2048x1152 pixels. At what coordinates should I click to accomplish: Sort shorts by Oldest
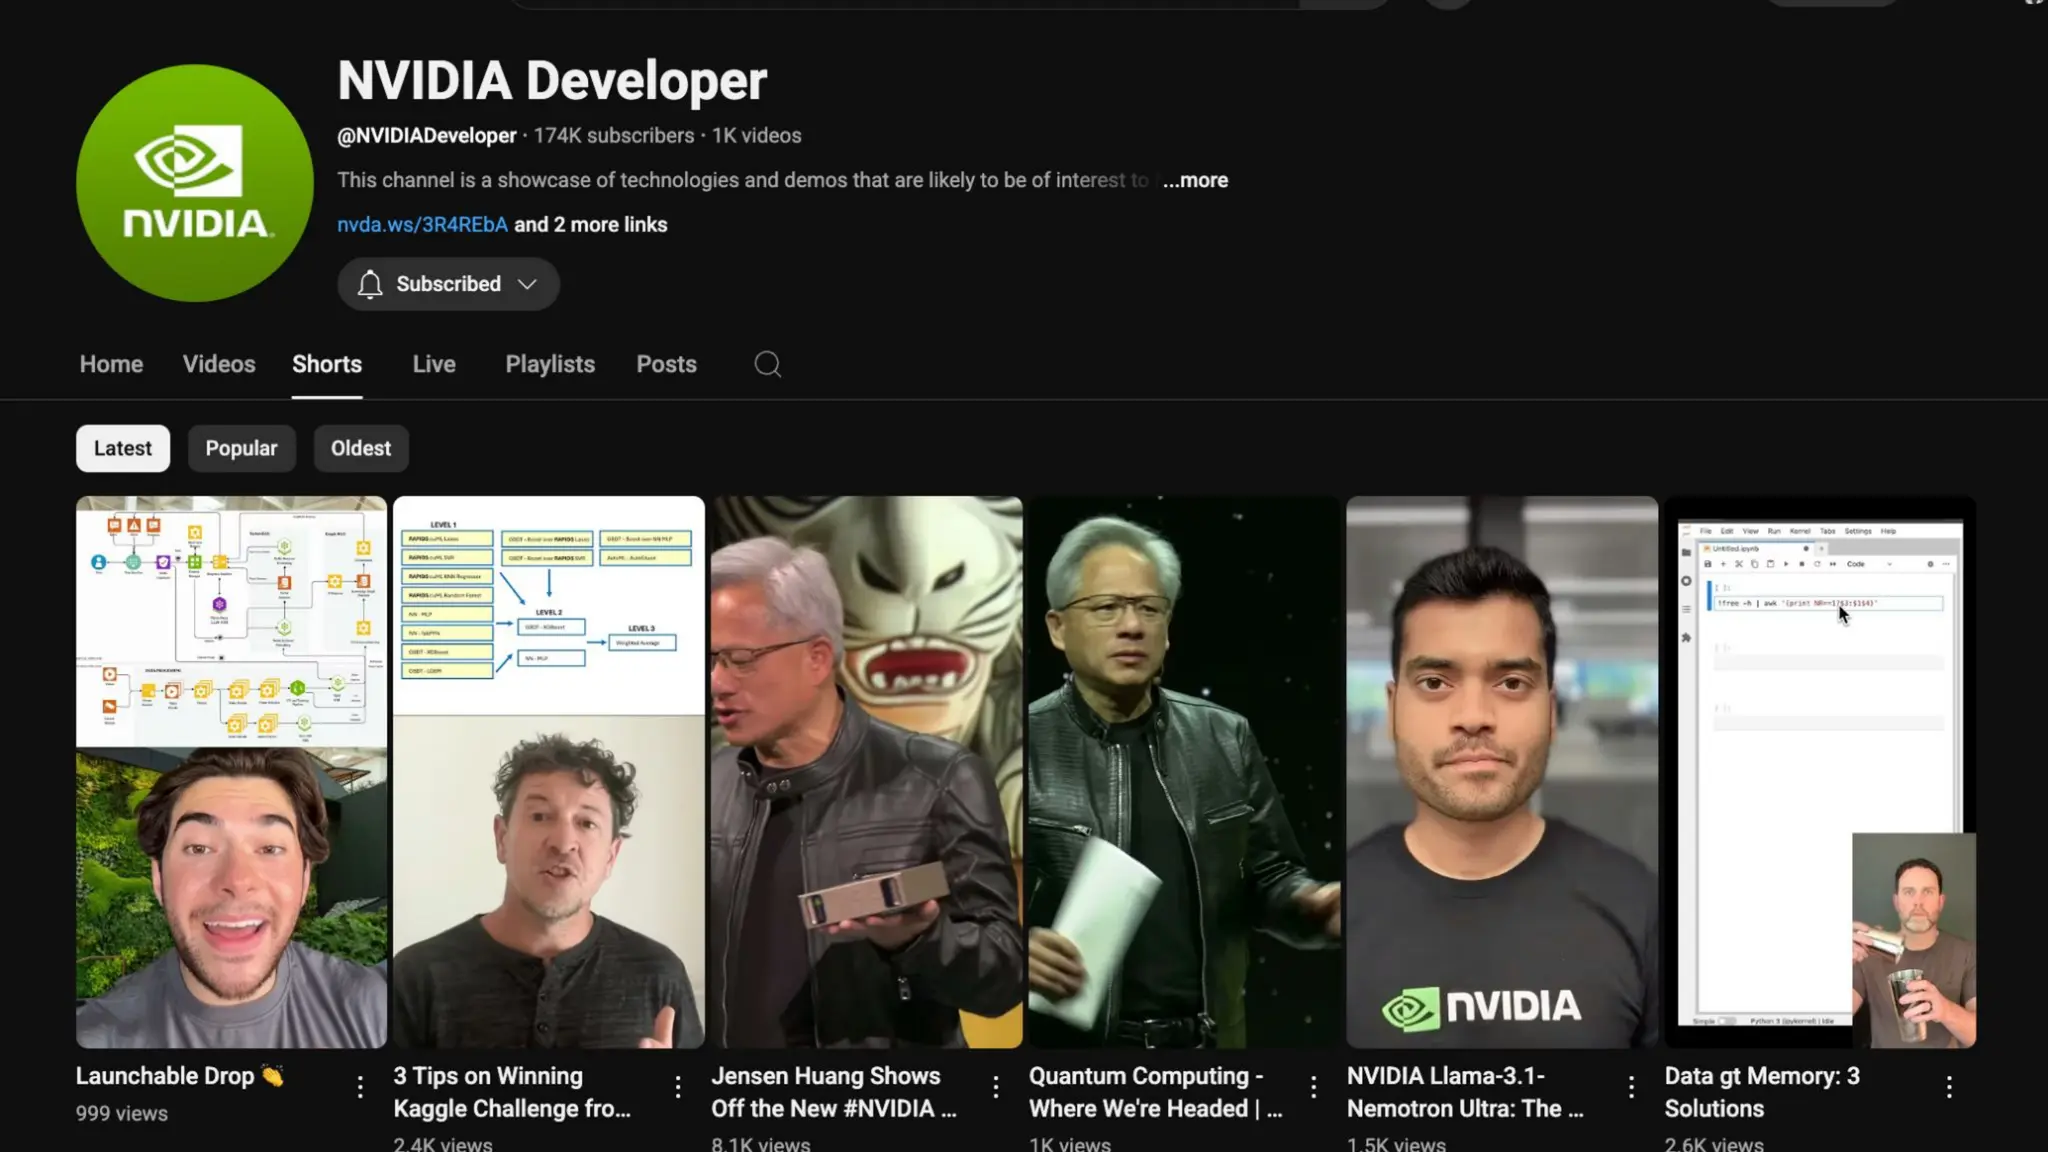coord(361,448)
